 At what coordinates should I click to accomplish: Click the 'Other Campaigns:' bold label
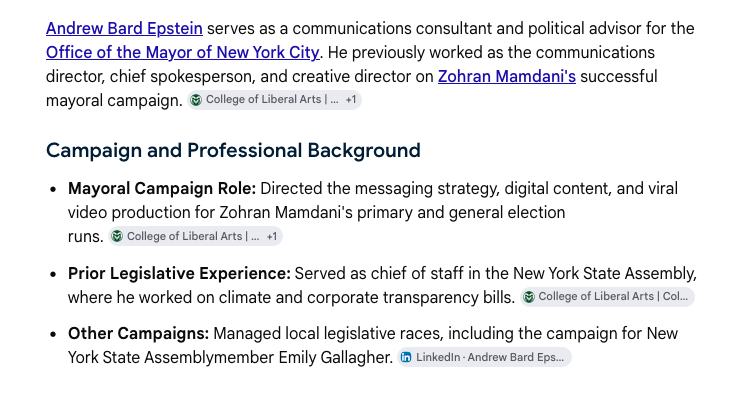pos(138,334)
